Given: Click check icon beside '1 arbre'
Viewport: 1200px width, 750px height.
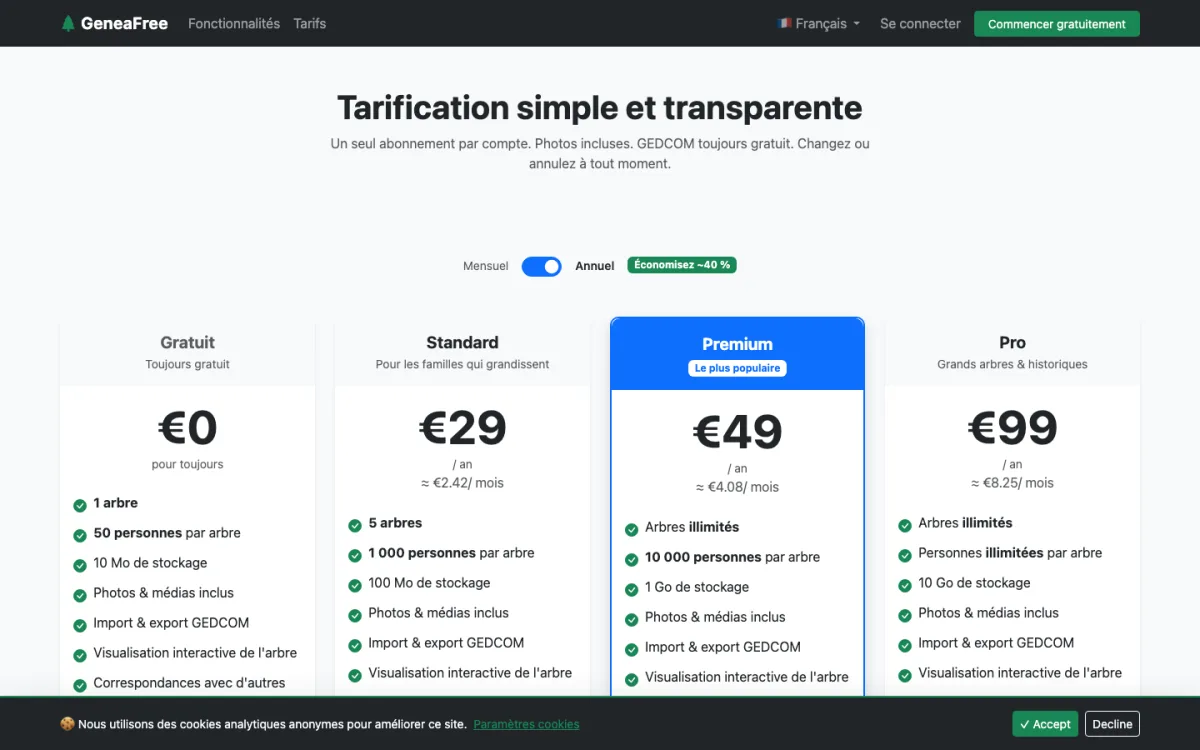Looking at the screenshot, I should point(80,505).
